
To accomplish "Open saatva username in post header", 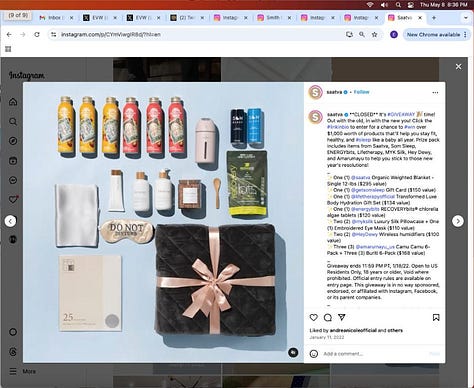I will coord(334,92).
